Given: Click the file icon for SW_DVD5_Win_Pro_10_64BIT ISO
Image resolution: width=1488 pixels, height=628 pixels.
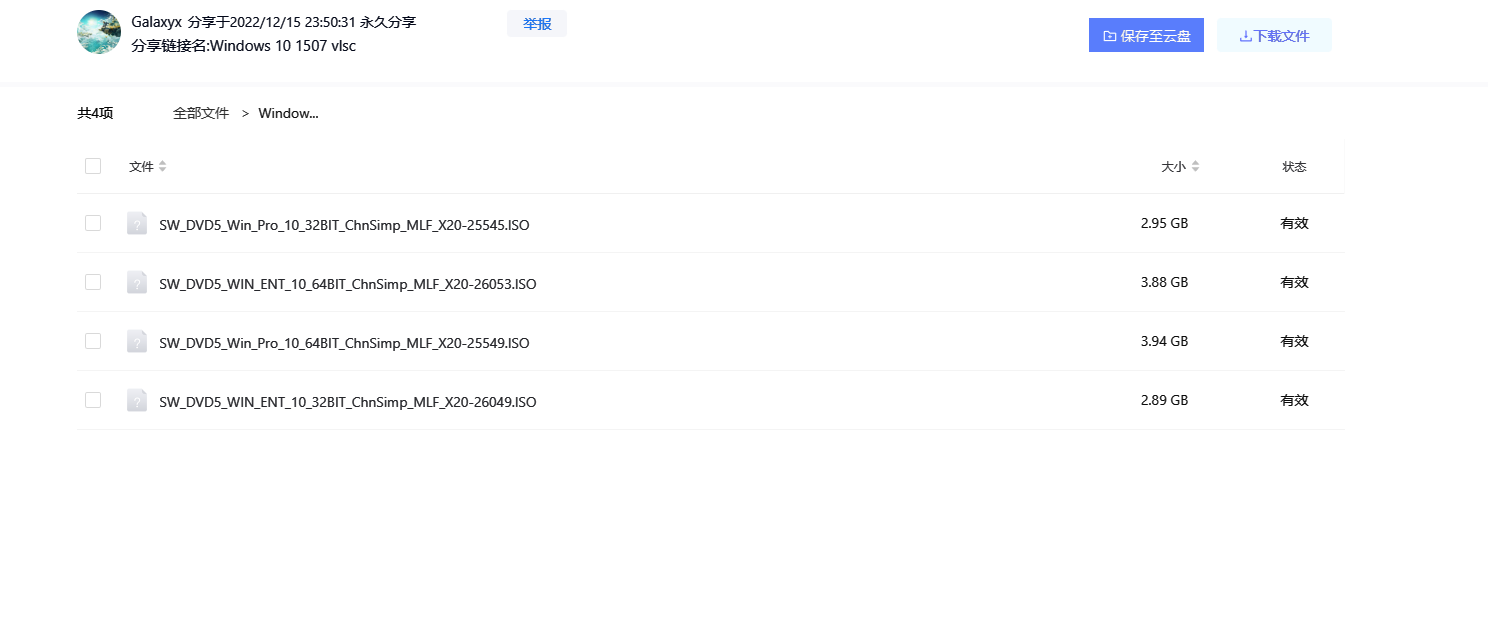Looking at the screenshot, I should tap(137, 341).
